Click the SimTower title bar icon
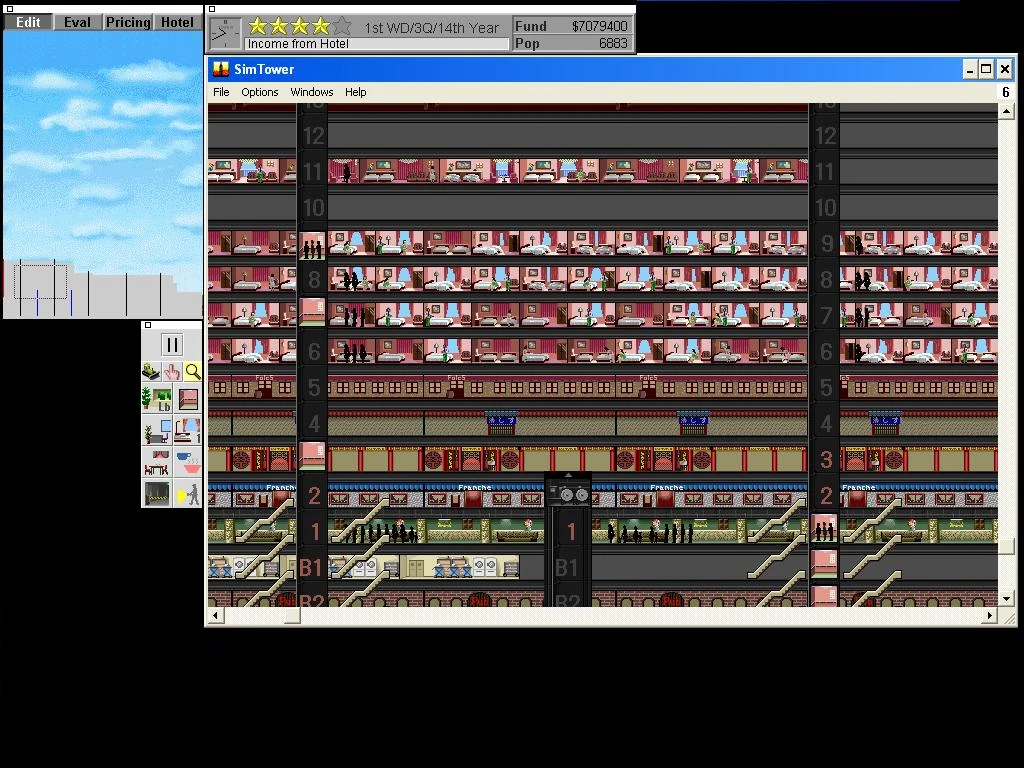 pyautogui.click(x=221, y=69)
